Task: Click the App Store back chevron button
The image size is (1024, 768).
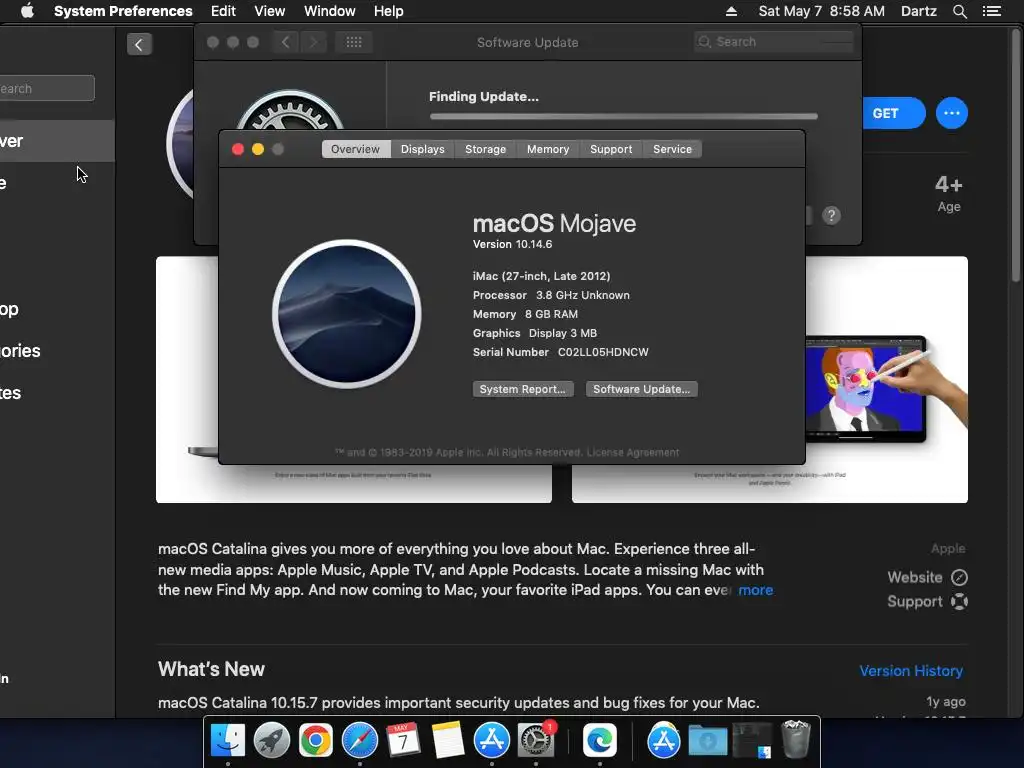Action: pos(139,44)
